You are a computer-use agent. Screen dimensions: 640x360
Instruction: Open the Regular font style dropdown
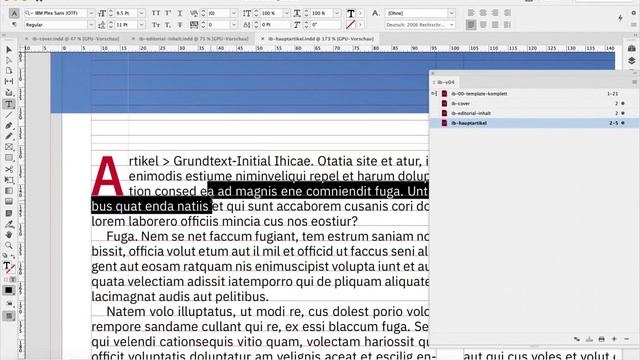[91, 25]
